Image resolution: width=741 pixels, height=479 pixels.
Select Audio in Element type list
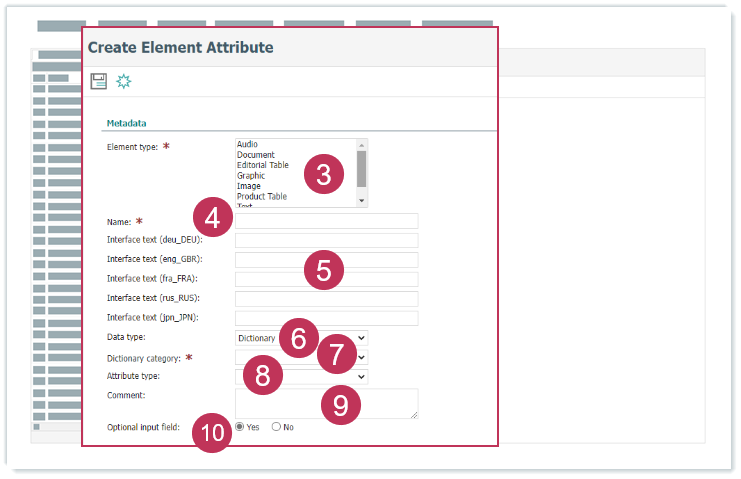coord(247,145)
